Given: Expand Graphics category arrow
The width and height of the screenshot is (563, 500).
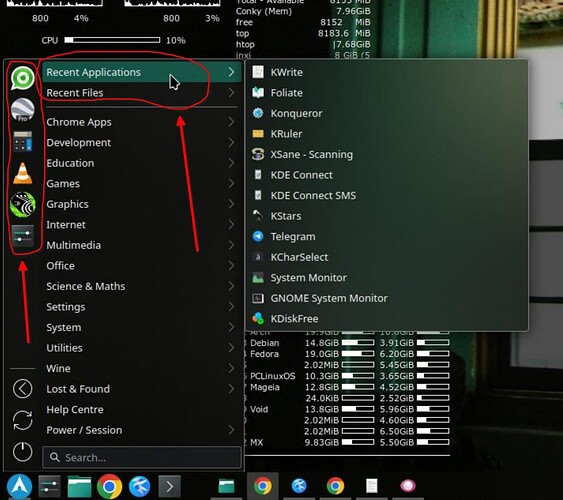Looking at the screenshot, I should 232,204.
